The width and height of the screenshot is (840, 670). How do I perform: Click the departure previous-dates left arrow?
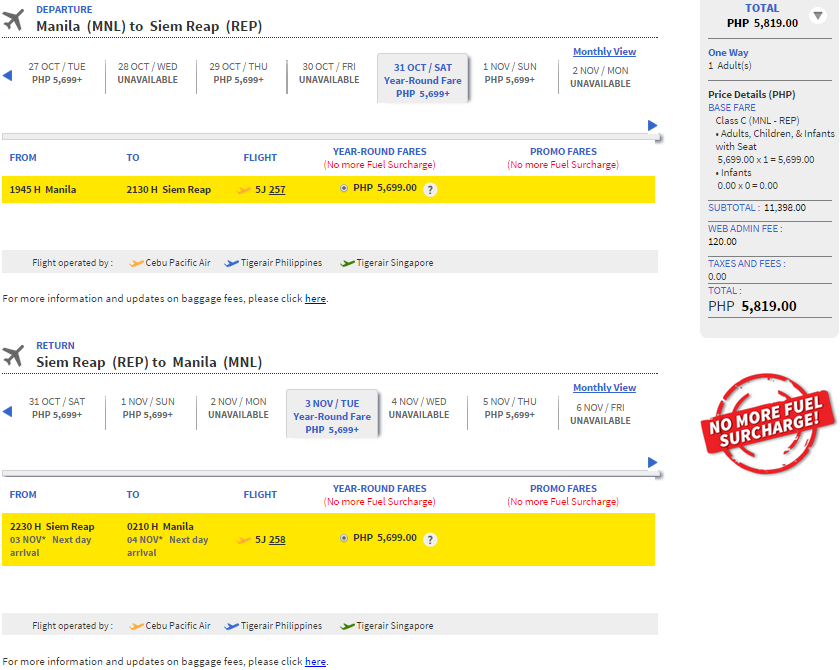coord(7,75)
